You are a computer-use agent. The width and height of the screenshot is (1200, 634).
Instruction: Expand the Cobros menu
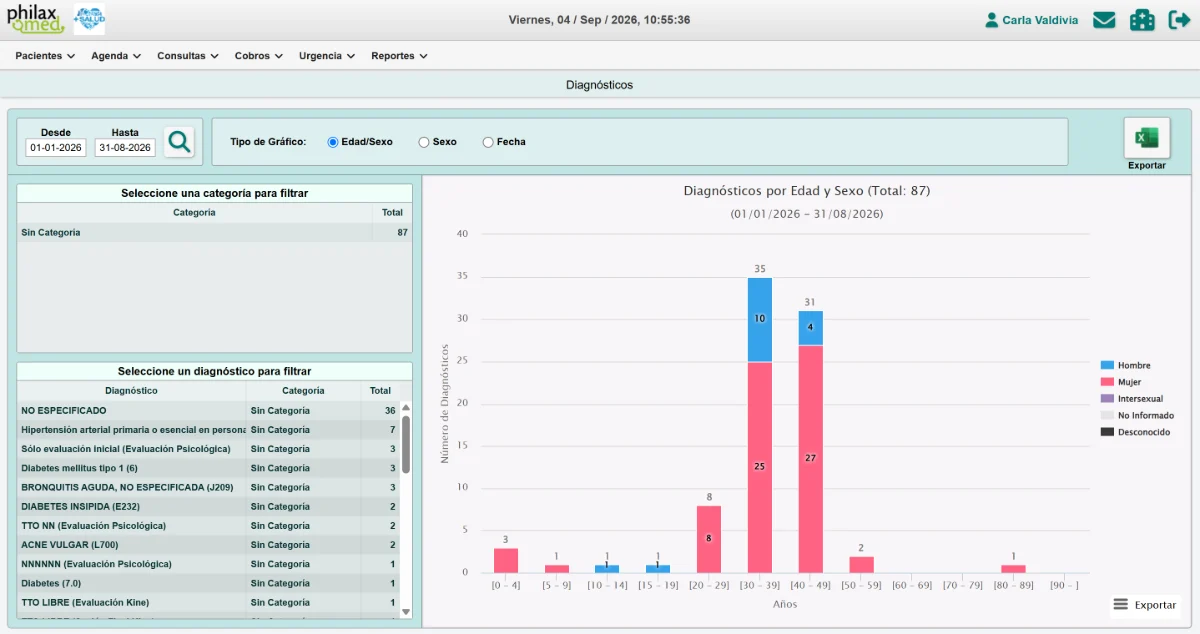click(x=259, y=56)
